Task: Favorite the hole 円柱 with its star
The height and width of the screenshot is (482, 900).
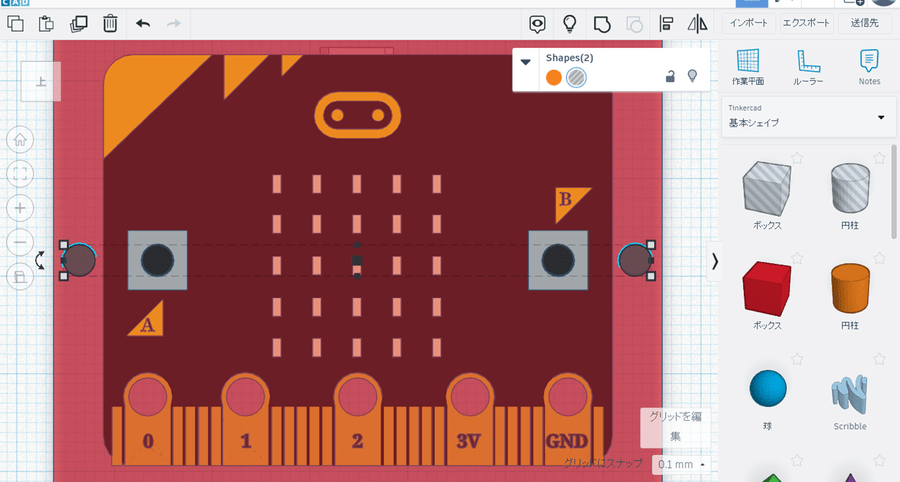Action: pos(879,158)
